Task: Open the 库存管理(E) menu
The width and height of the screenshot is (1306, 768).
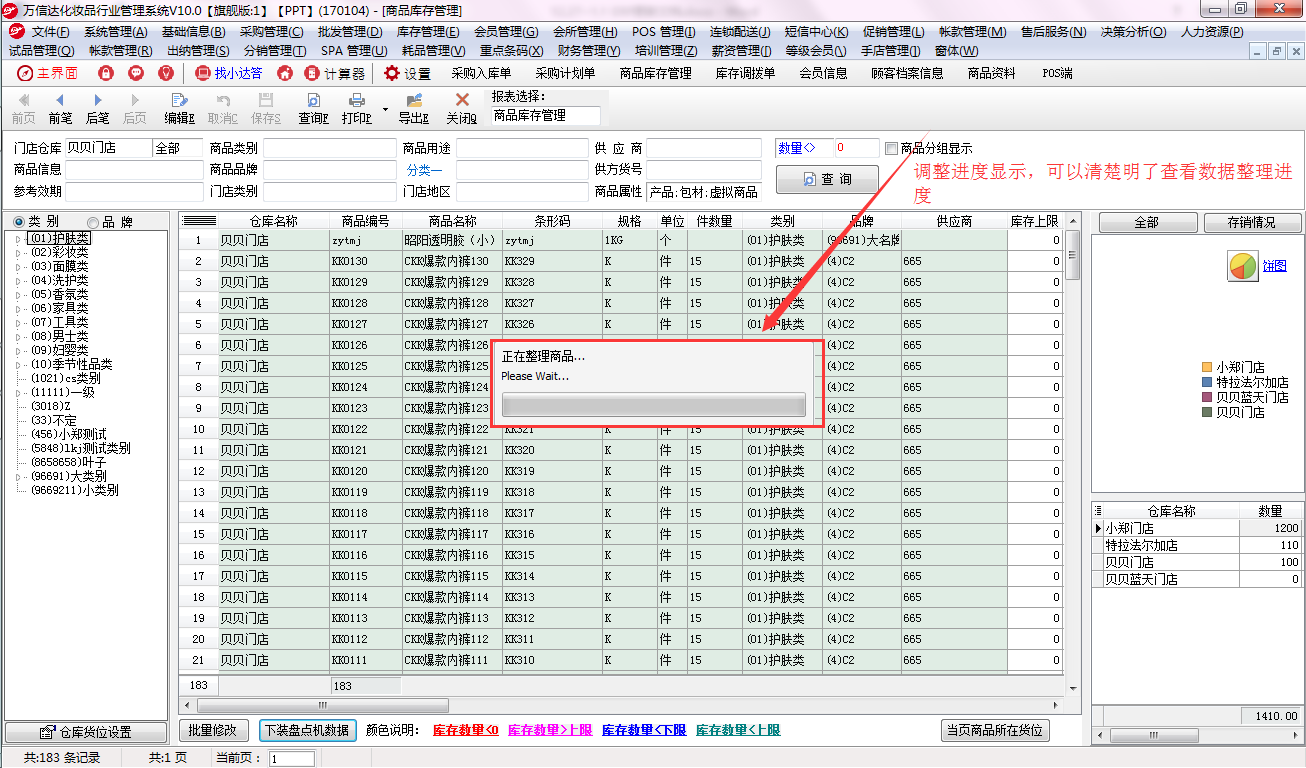Action: click(x=428, y=32)
